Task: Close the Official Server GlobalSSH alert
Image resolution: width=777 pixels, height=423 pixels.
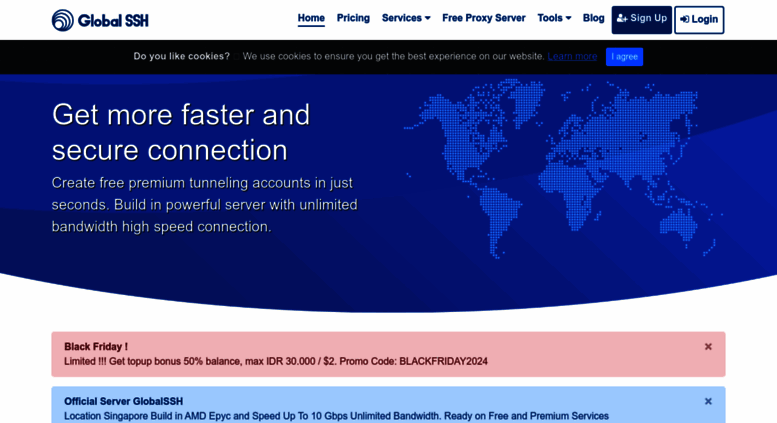Action: click(x=708, y=401)
